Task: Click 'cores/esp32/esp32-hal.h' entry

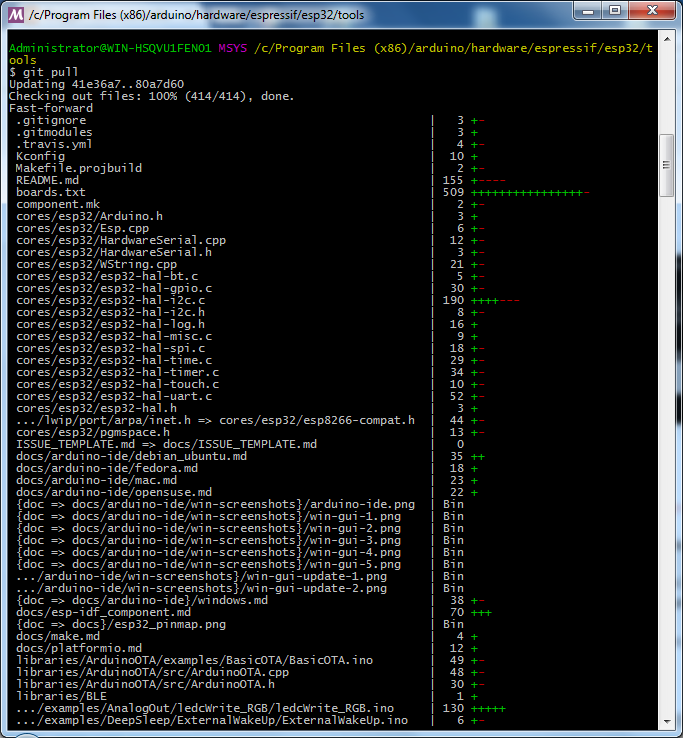Action: [x=96, y=409]
